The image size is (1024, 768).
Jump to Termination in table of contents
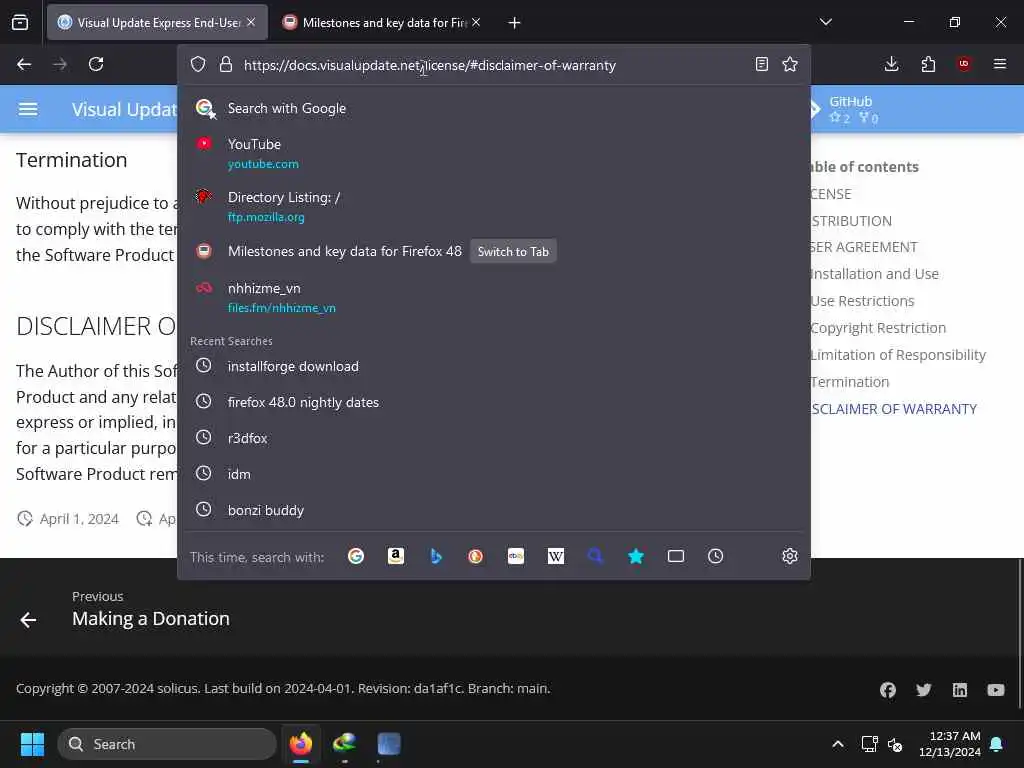coord(850,382)
